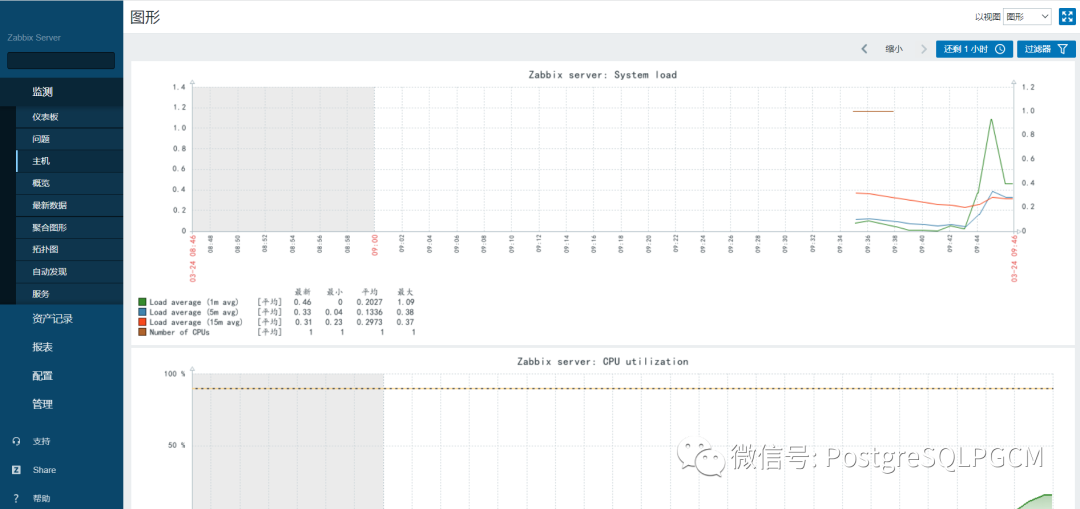Click the CPU utilization graph title
Image resolution: width=1080 pixels, height=509 pixels.
click(603, 361)
